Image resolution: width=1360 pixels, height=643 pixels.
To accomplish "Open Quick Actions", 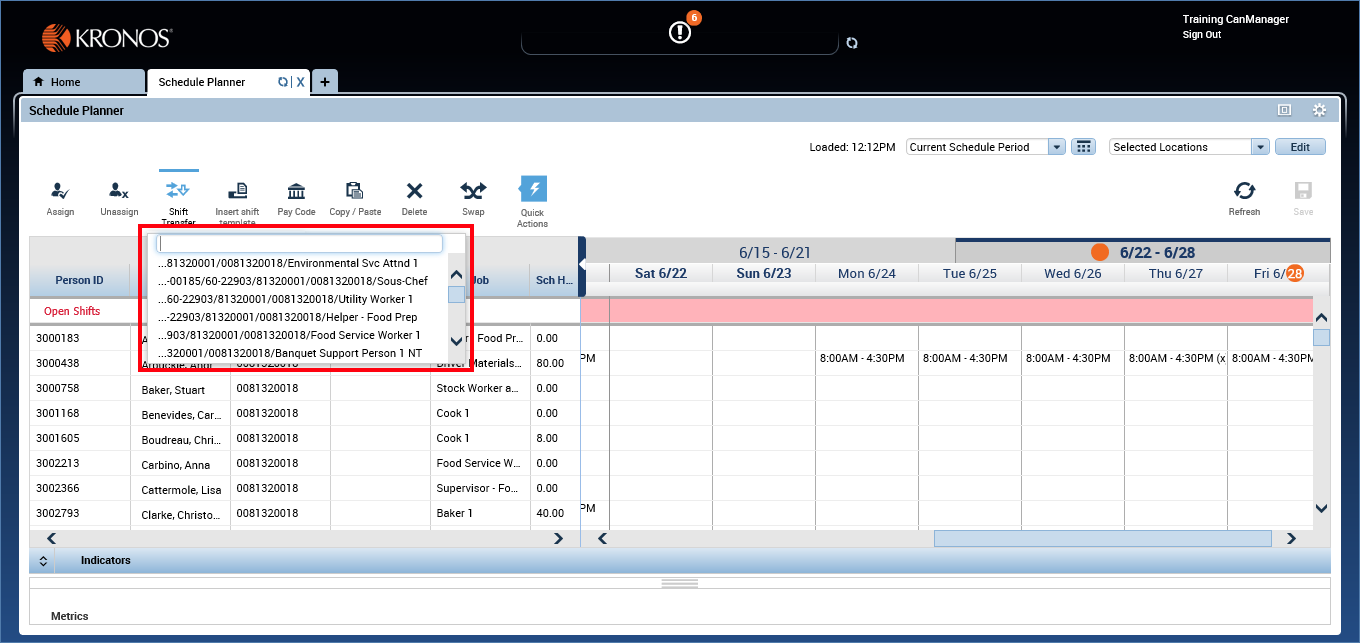I will coord(532,197).
